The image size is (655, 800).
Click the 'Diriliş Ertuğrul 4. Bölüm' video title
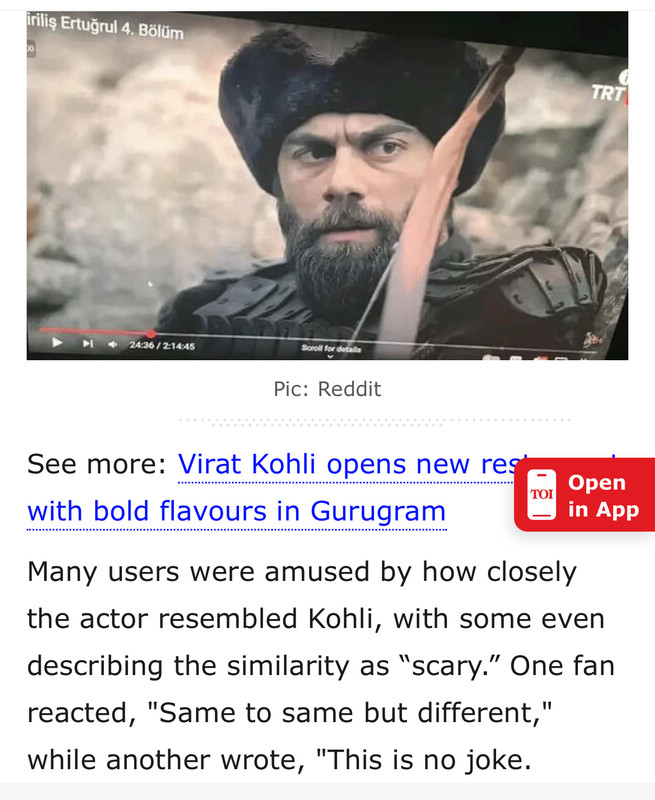pyautogui.click(x=105, y=27)
